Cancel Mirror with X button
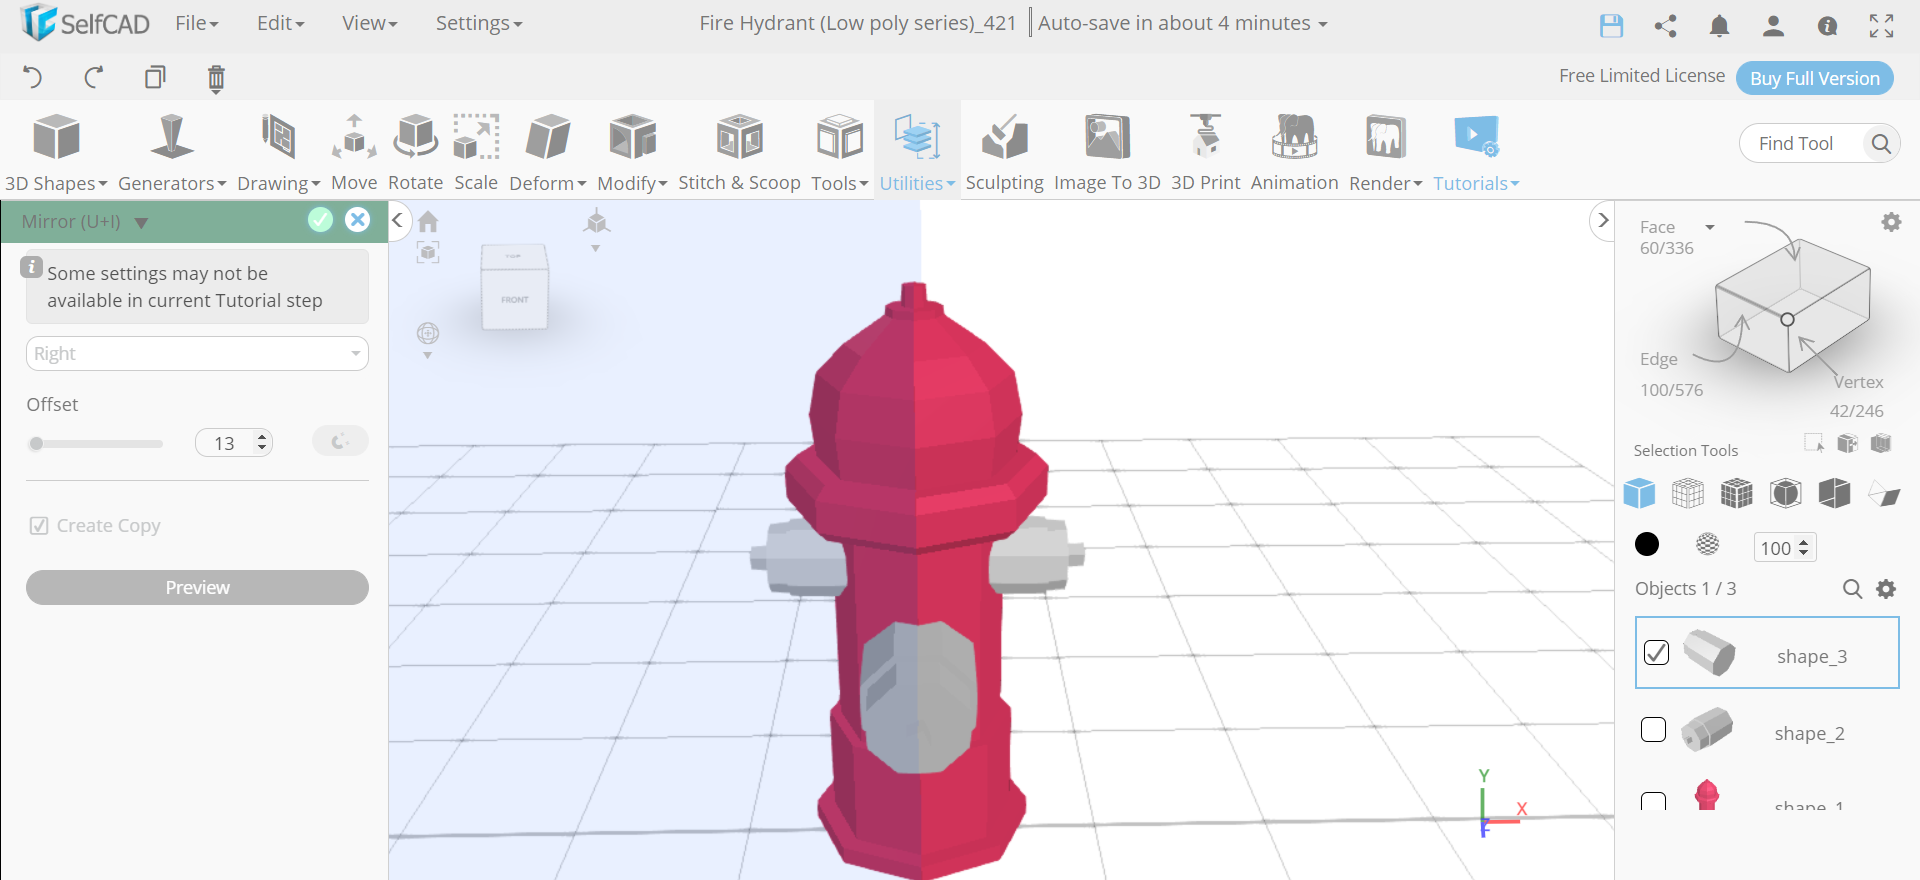 pos(357,220)
